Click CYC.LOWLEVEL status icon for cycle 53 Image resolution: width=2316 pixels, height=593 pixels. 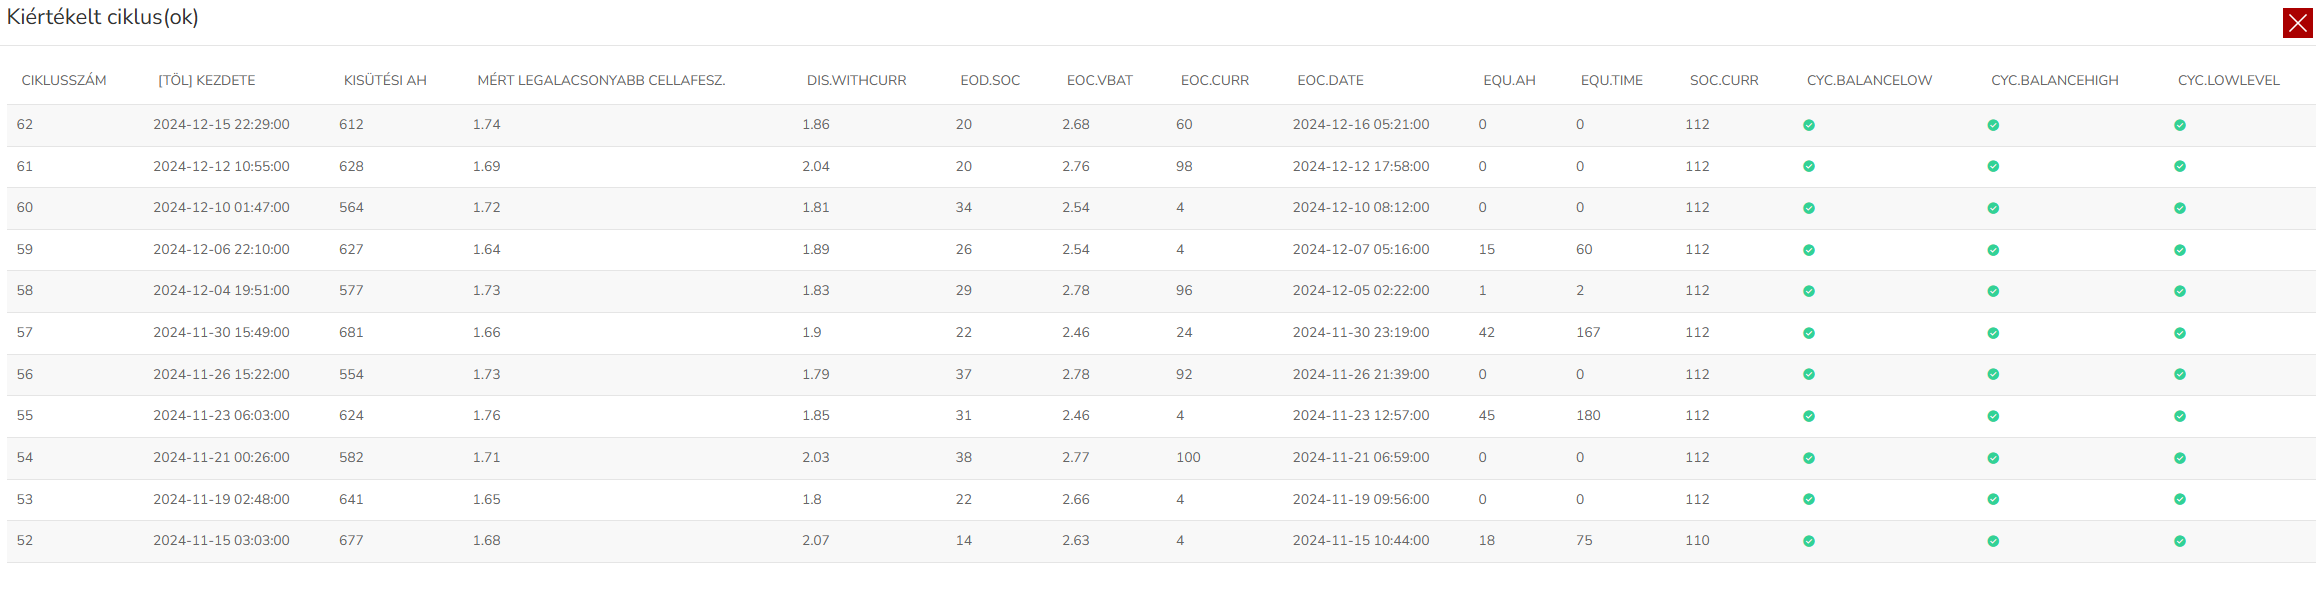coord(2180,499)
